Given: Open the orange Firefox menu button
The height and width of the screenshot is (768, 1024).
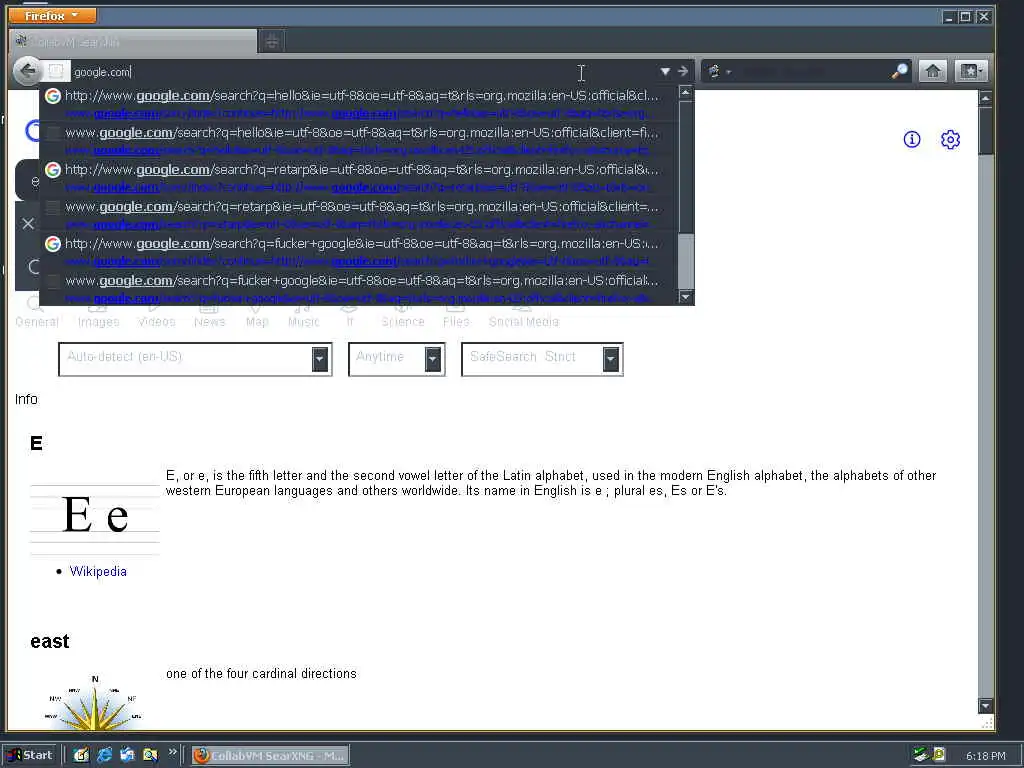Looking at the screenshot, I should pyautogui.click(x=52, y=15).
